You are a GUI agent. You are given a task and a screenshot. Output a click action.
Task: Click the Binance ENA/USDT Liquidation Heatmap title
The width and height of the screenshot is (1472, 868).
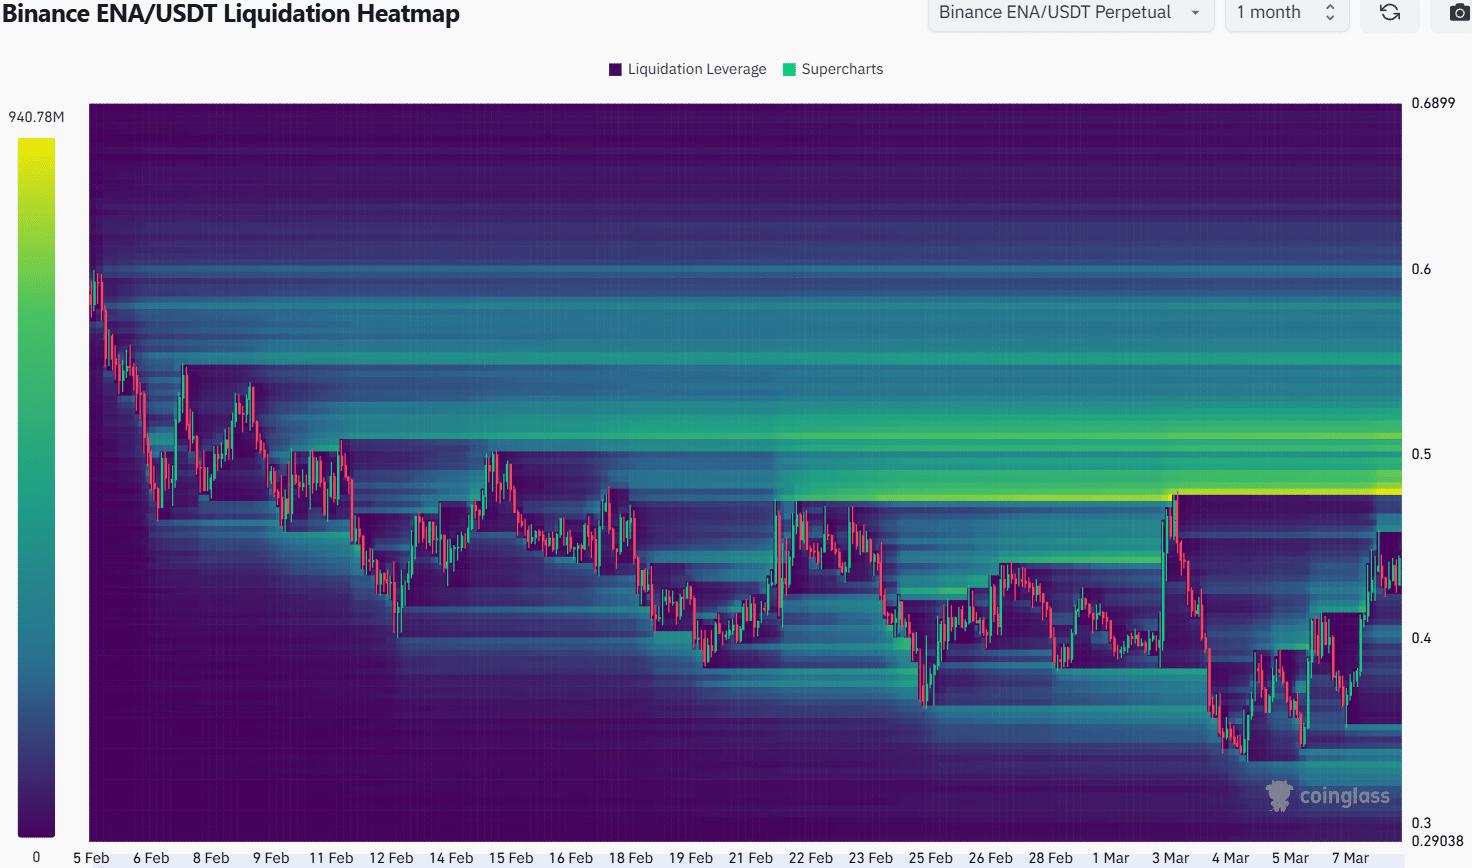(231, 14)
